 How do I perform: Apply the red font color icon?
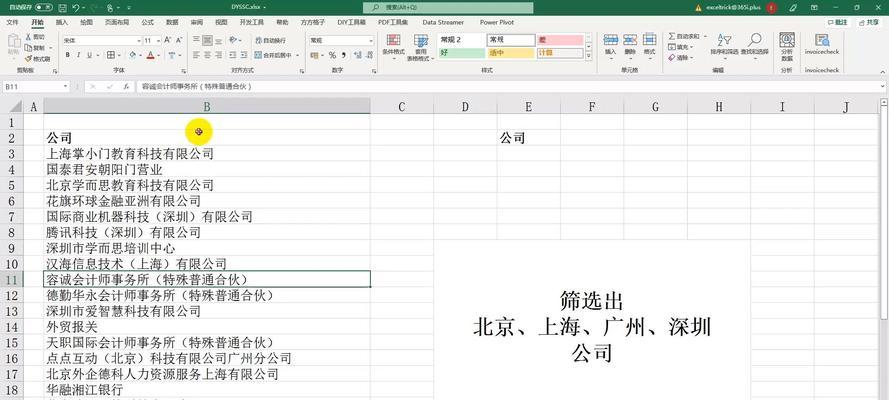(x=150, y=56)
